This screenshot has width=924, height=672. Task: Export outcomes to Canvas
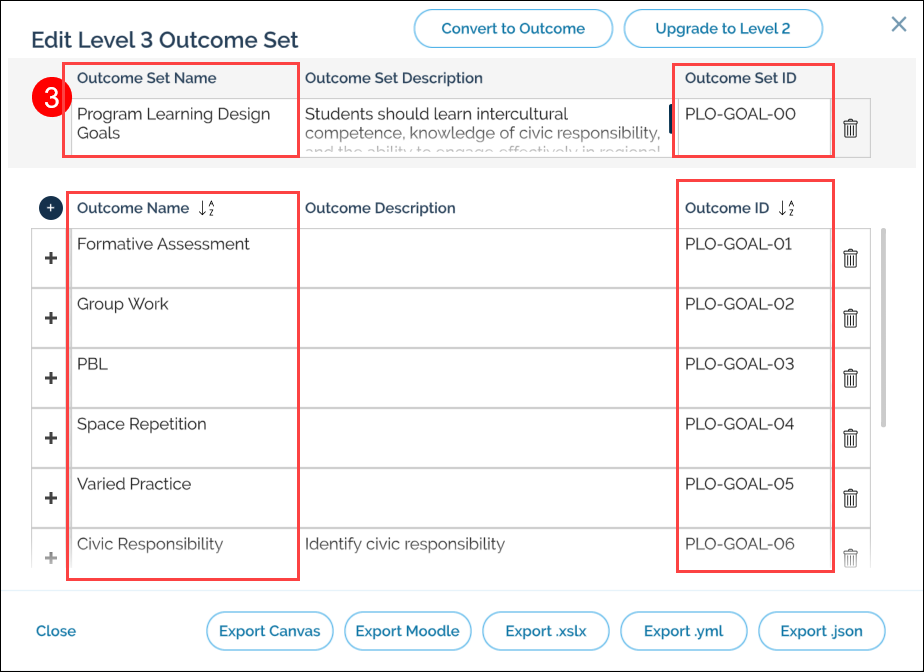270,631
